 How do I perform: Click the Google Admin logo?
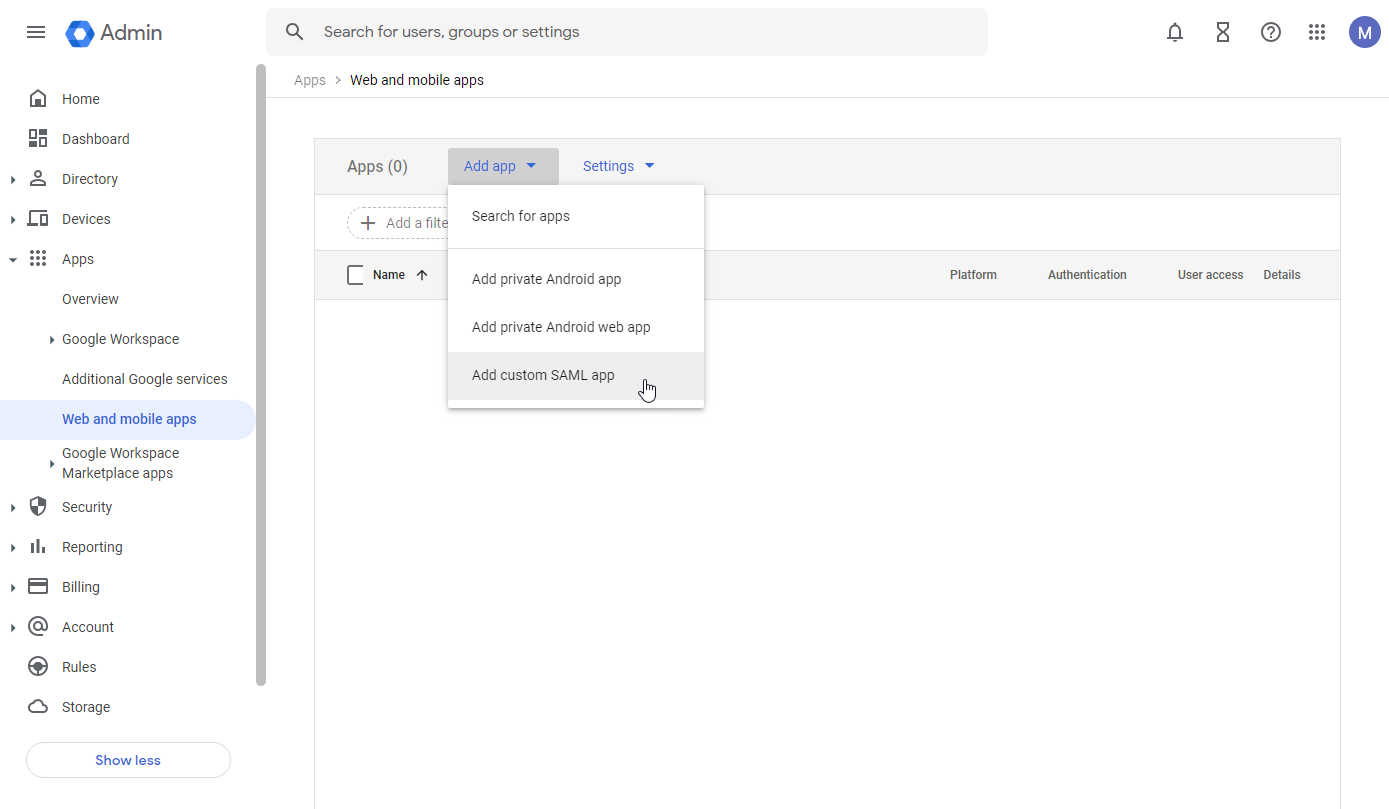pyautogui.click(x=114, y=32)
